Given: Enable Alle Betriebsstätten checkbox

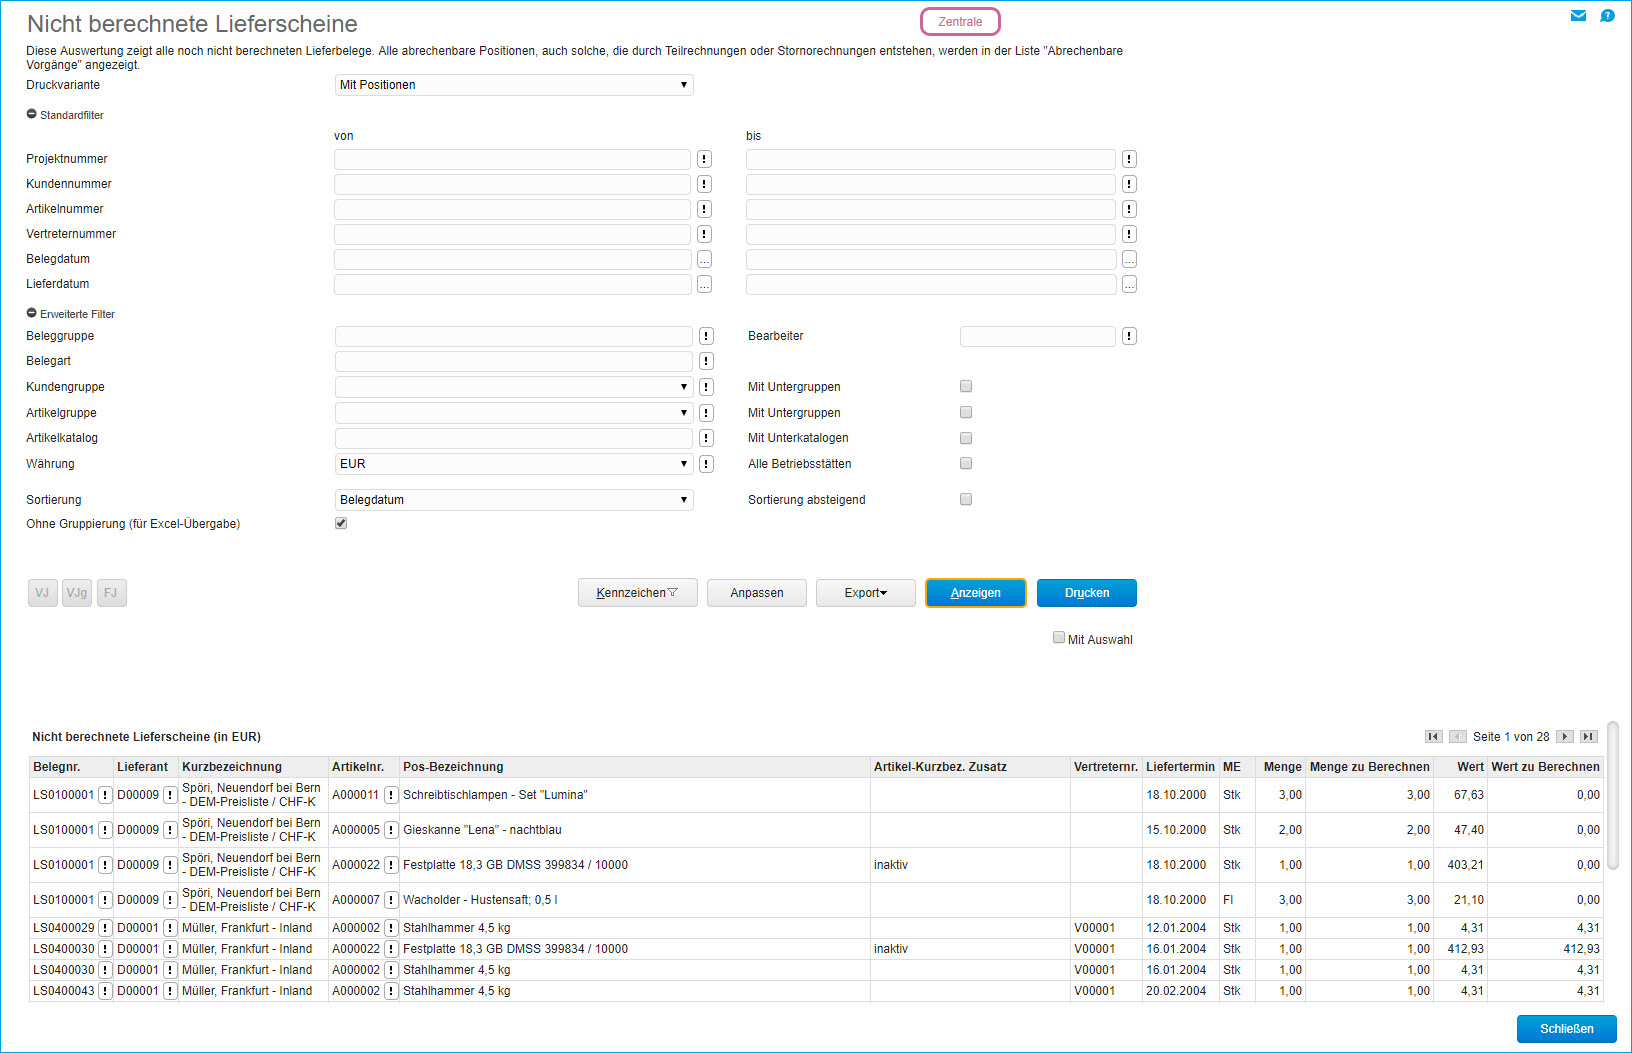Looking at the screenshot, I should point(966,463).
